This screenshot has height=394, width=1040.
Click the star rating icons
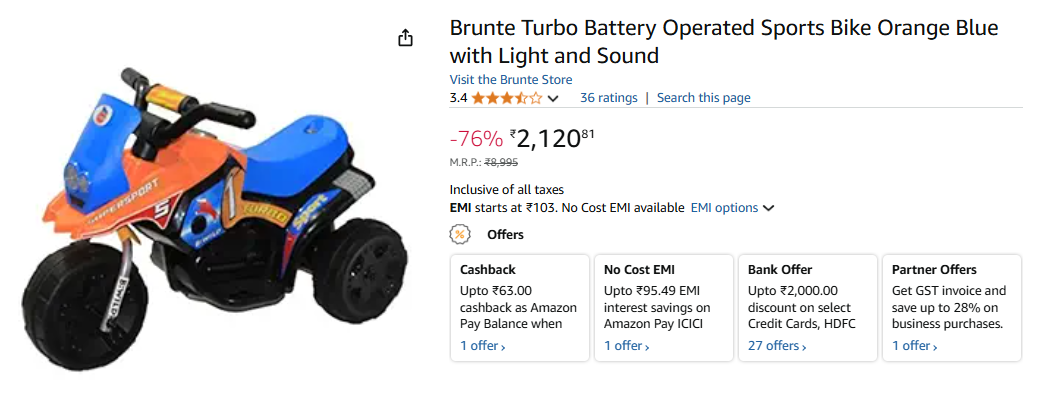coord(507,98)
